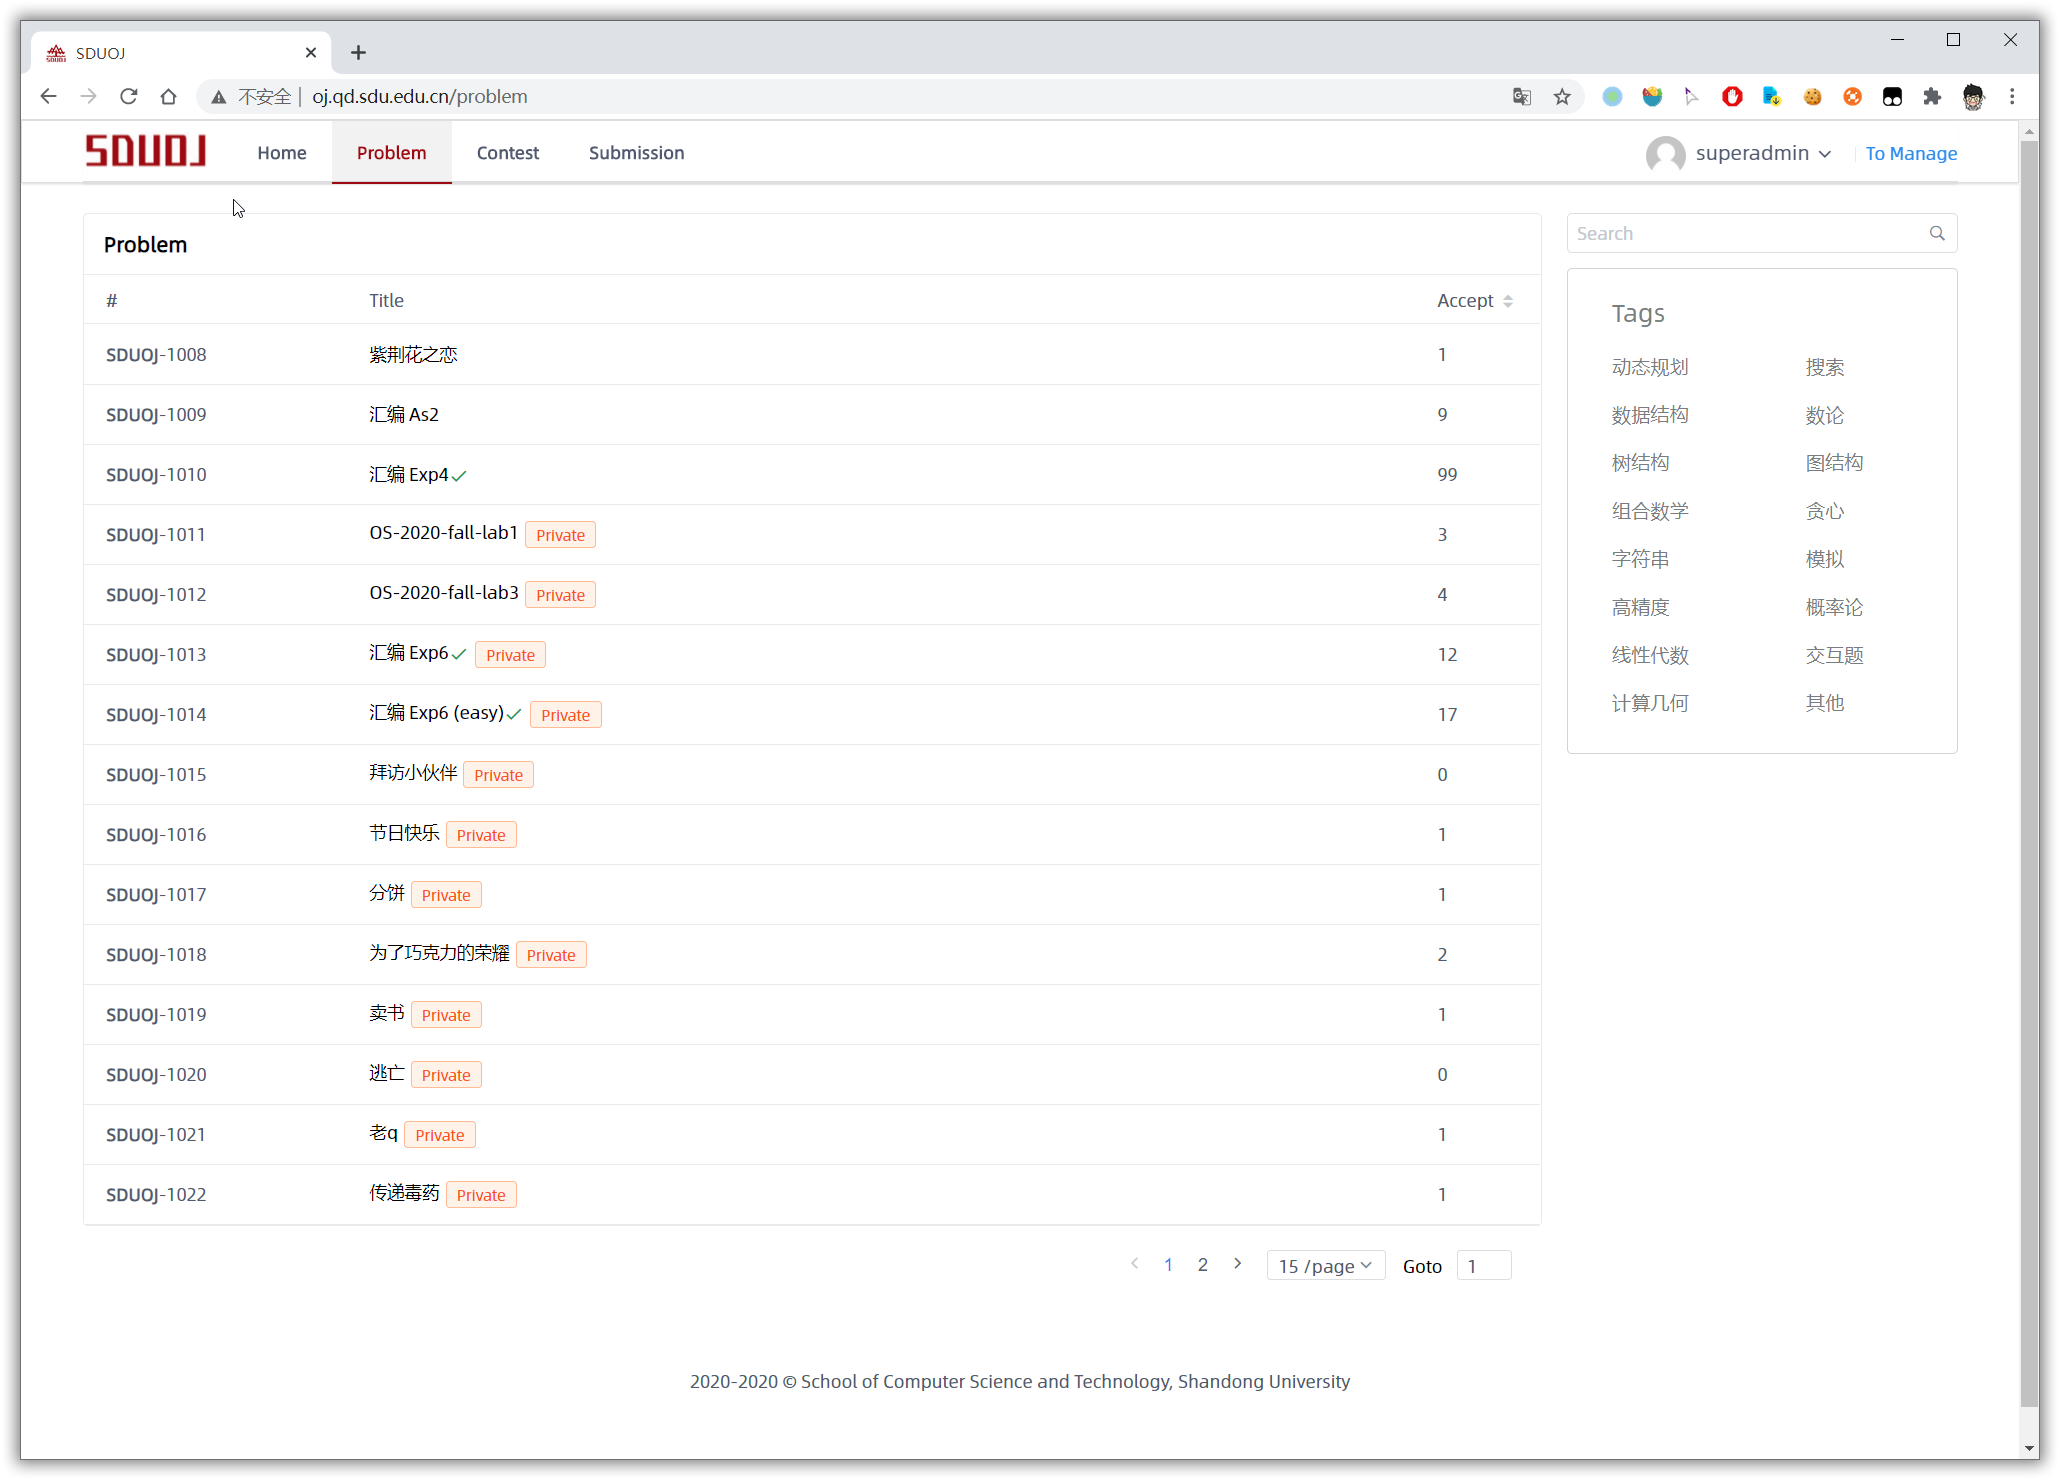This screenshot has height=1480, width=2060.
Task: Go to browser home icon
Action: point(168,97)
